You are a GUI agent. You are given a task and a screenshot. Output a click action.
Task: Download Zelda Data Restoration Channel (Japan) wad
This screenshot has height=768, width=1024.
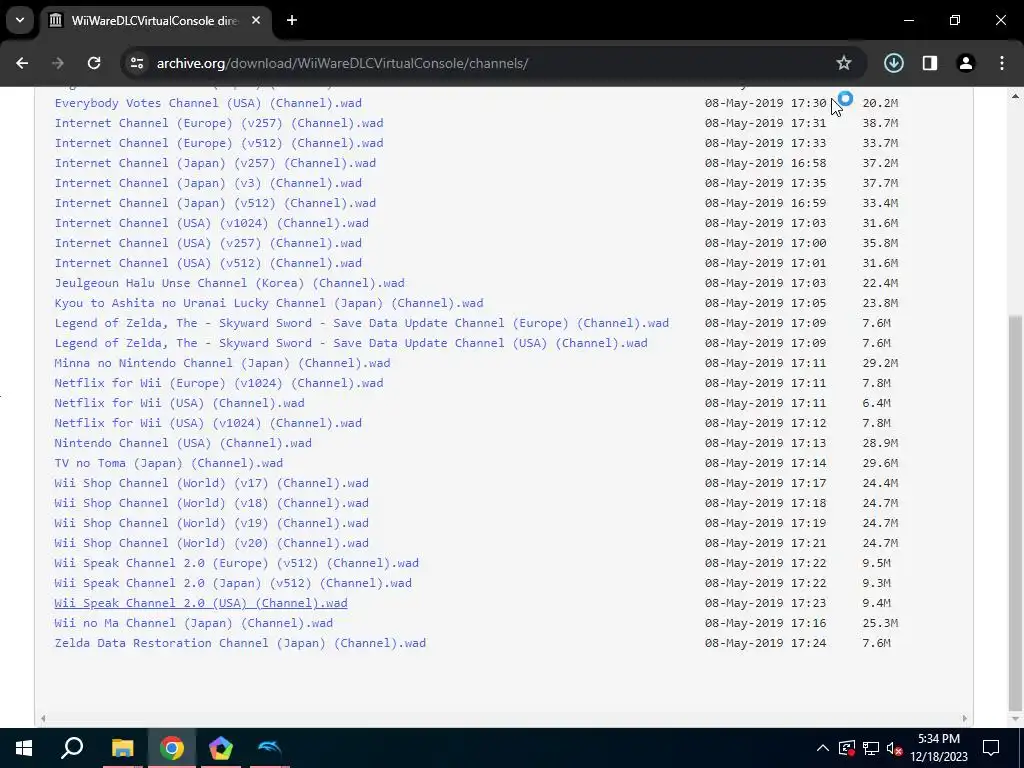pyautogui.click(x=240, y=643)
